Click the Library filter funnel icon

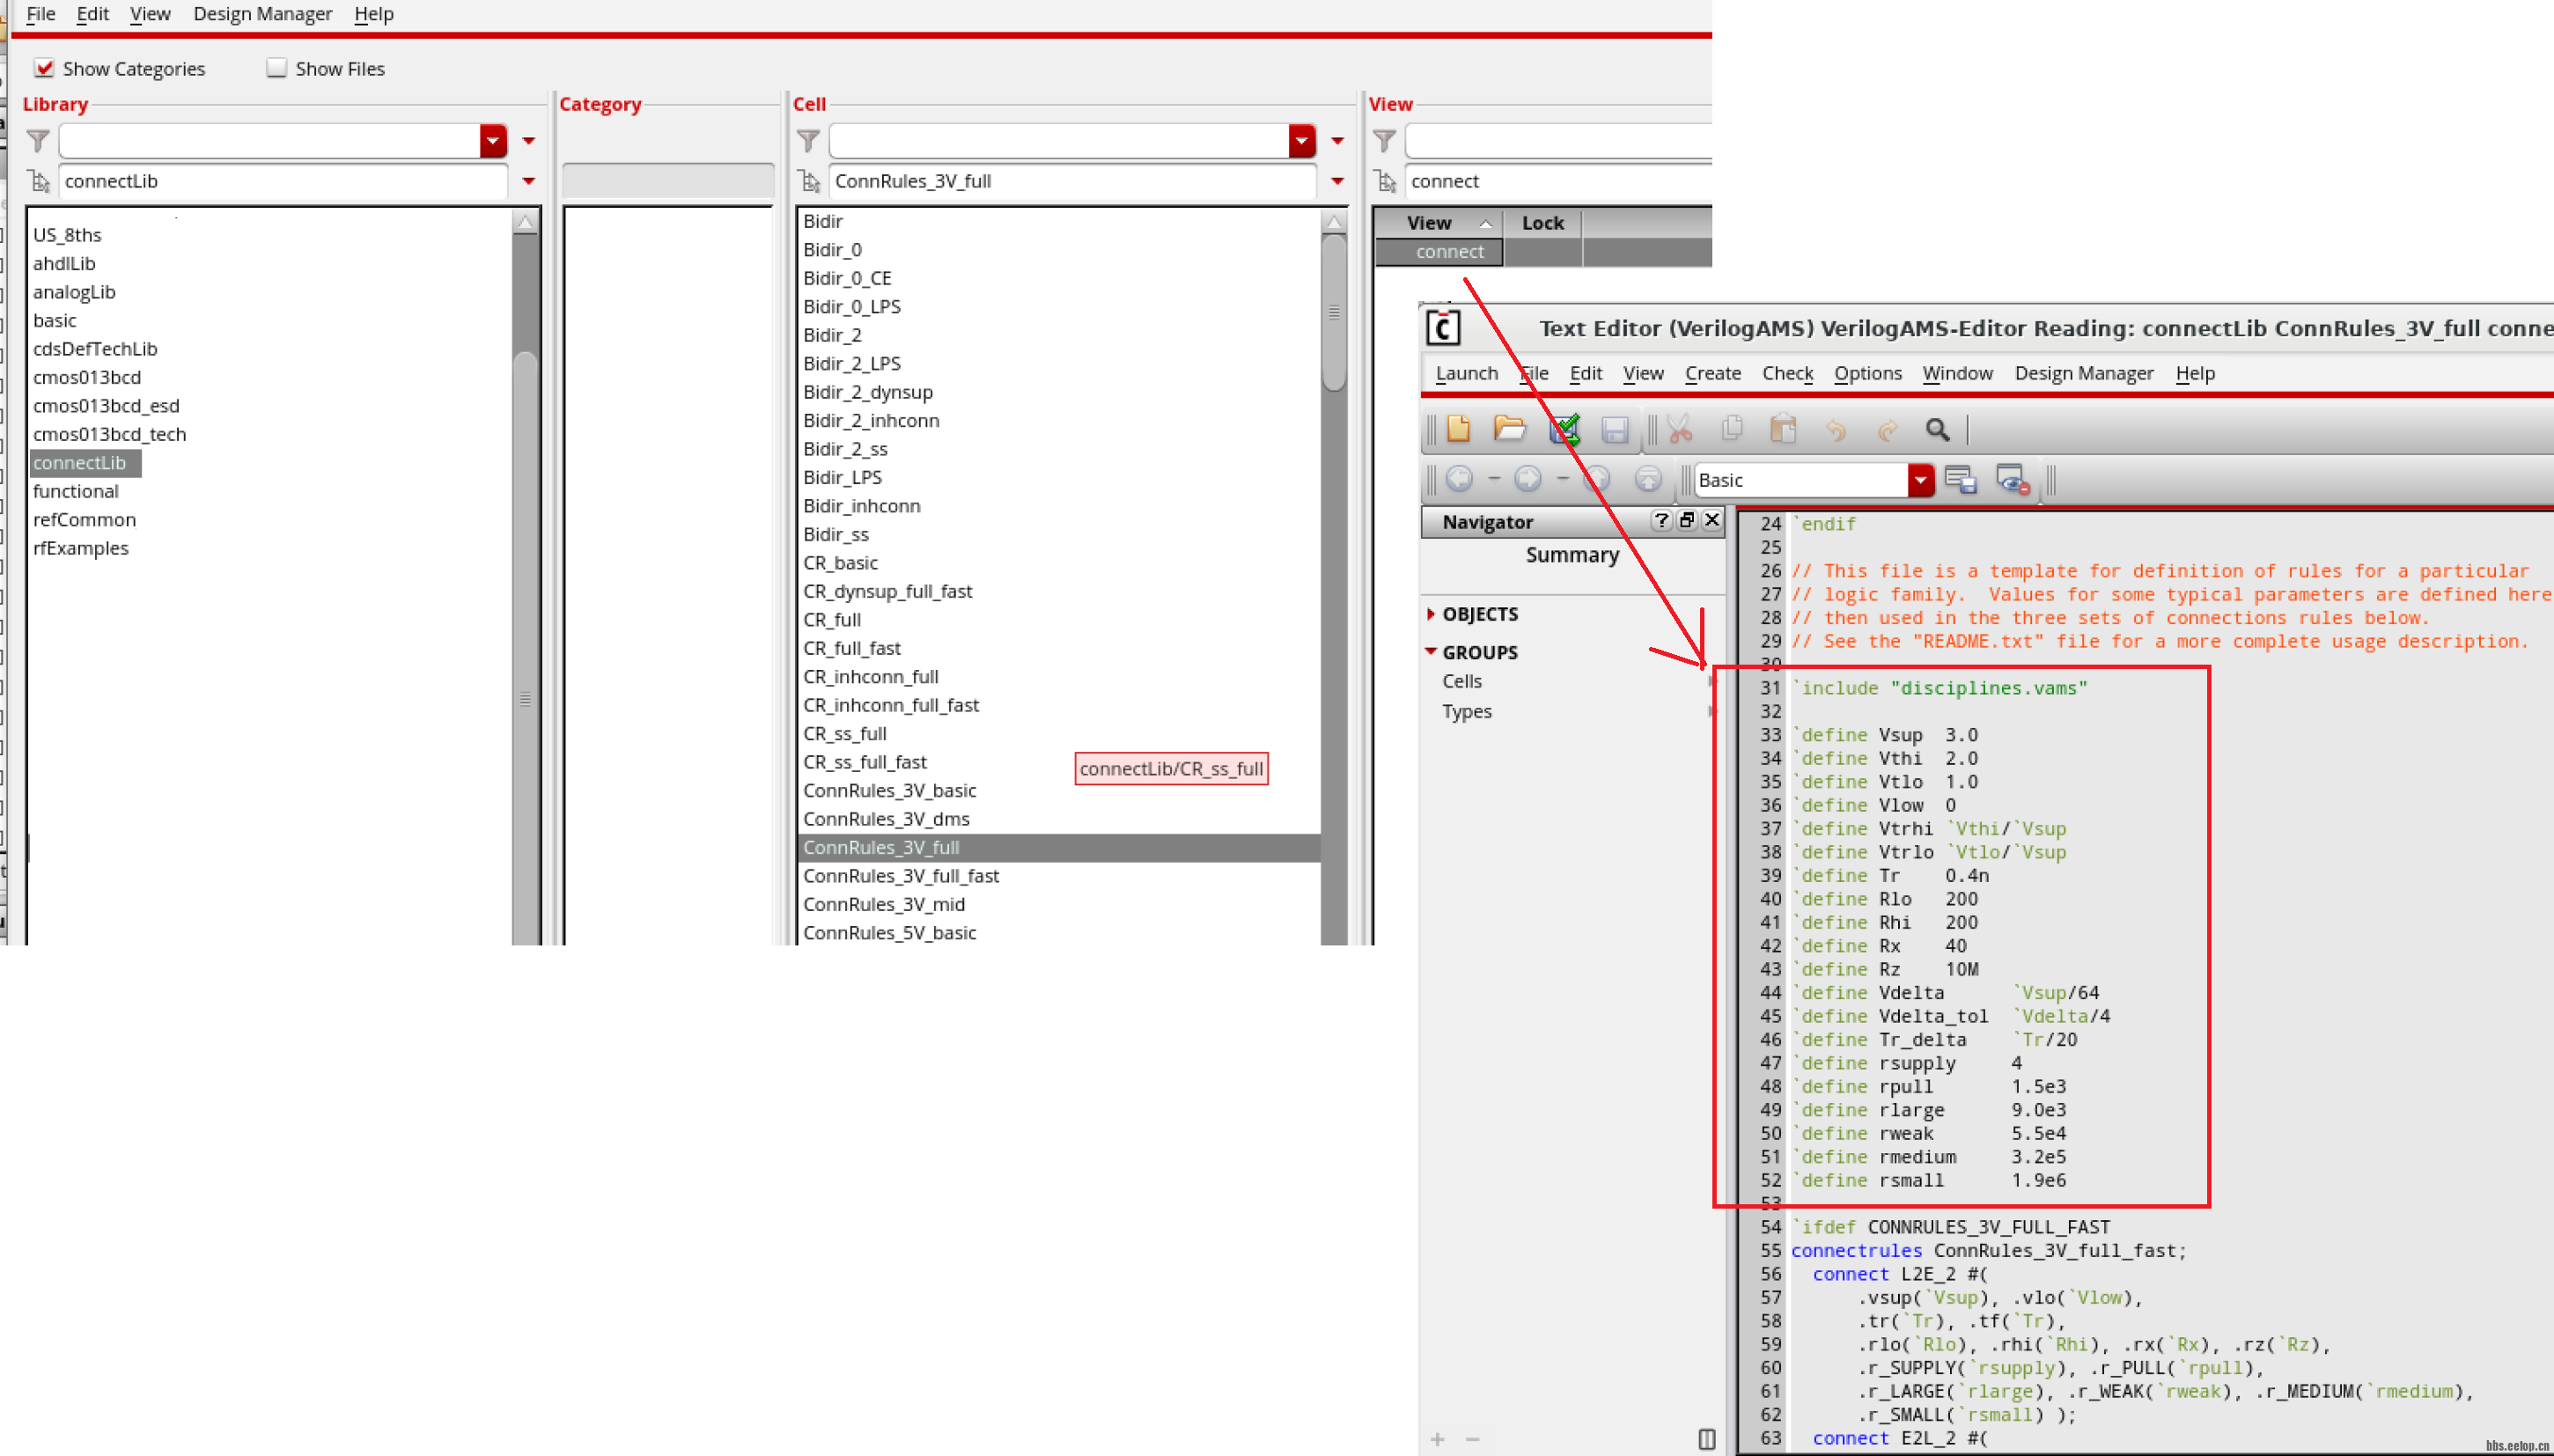pos(38,141)
